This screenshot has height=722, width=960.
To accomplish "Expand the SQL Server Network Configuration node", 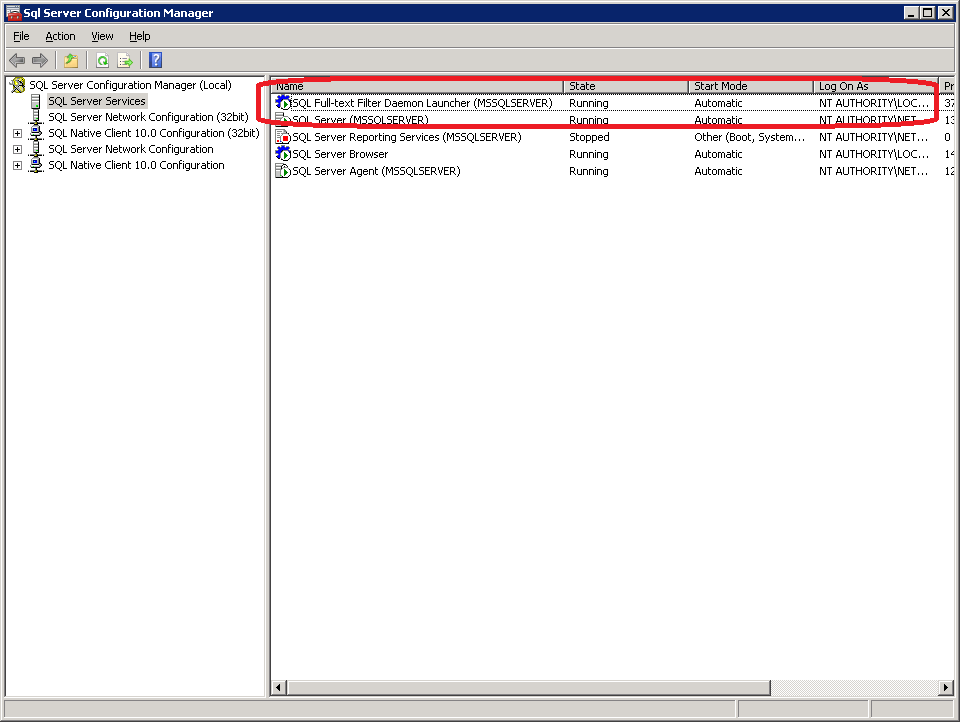I will pyautogui.click(x=17, y=149).
